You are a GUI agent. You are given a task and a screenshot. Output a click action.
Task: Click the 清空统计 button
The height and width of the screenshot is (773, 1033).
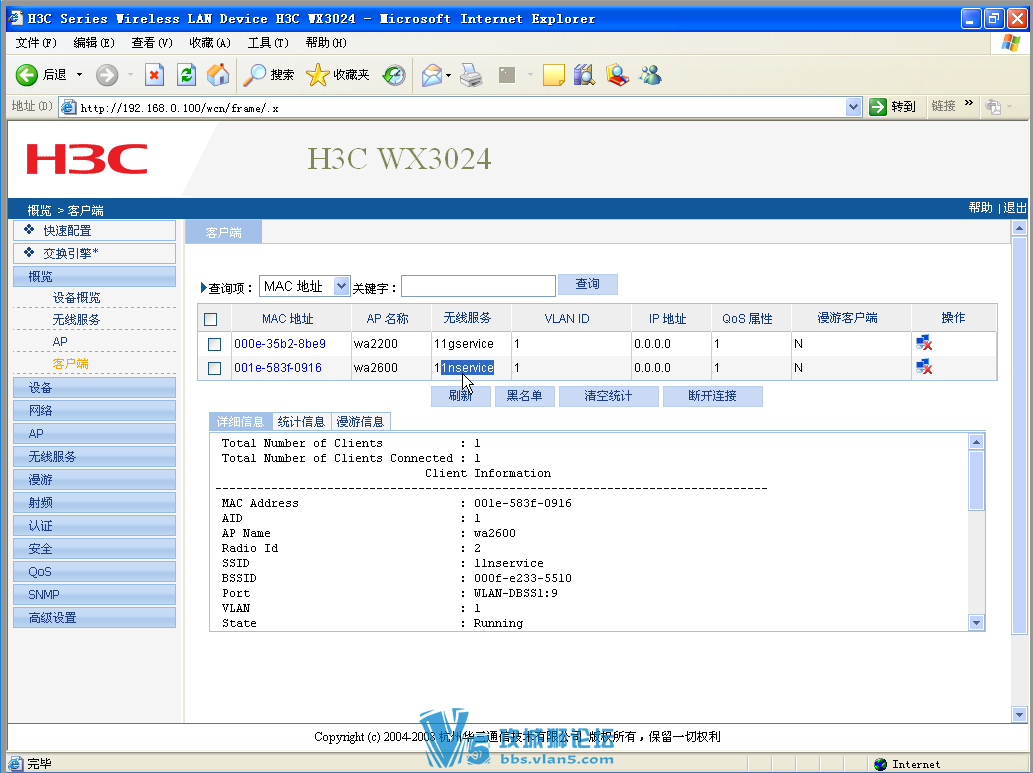tap(608, 396)
